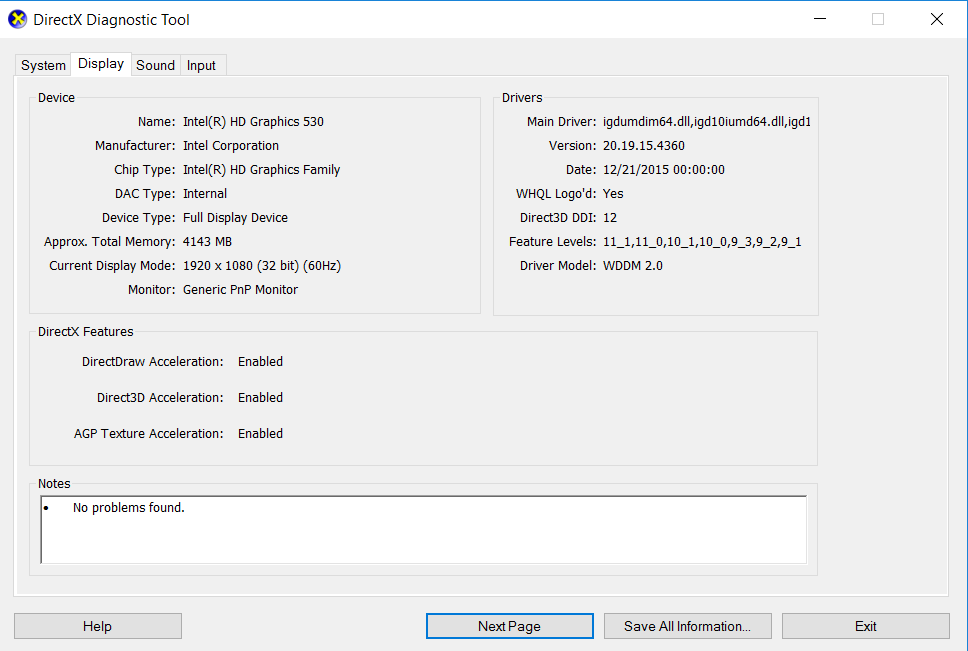Click the DAC Type value 'Internal'
This screenshot has width=968, height=651.
coord(205,194)
